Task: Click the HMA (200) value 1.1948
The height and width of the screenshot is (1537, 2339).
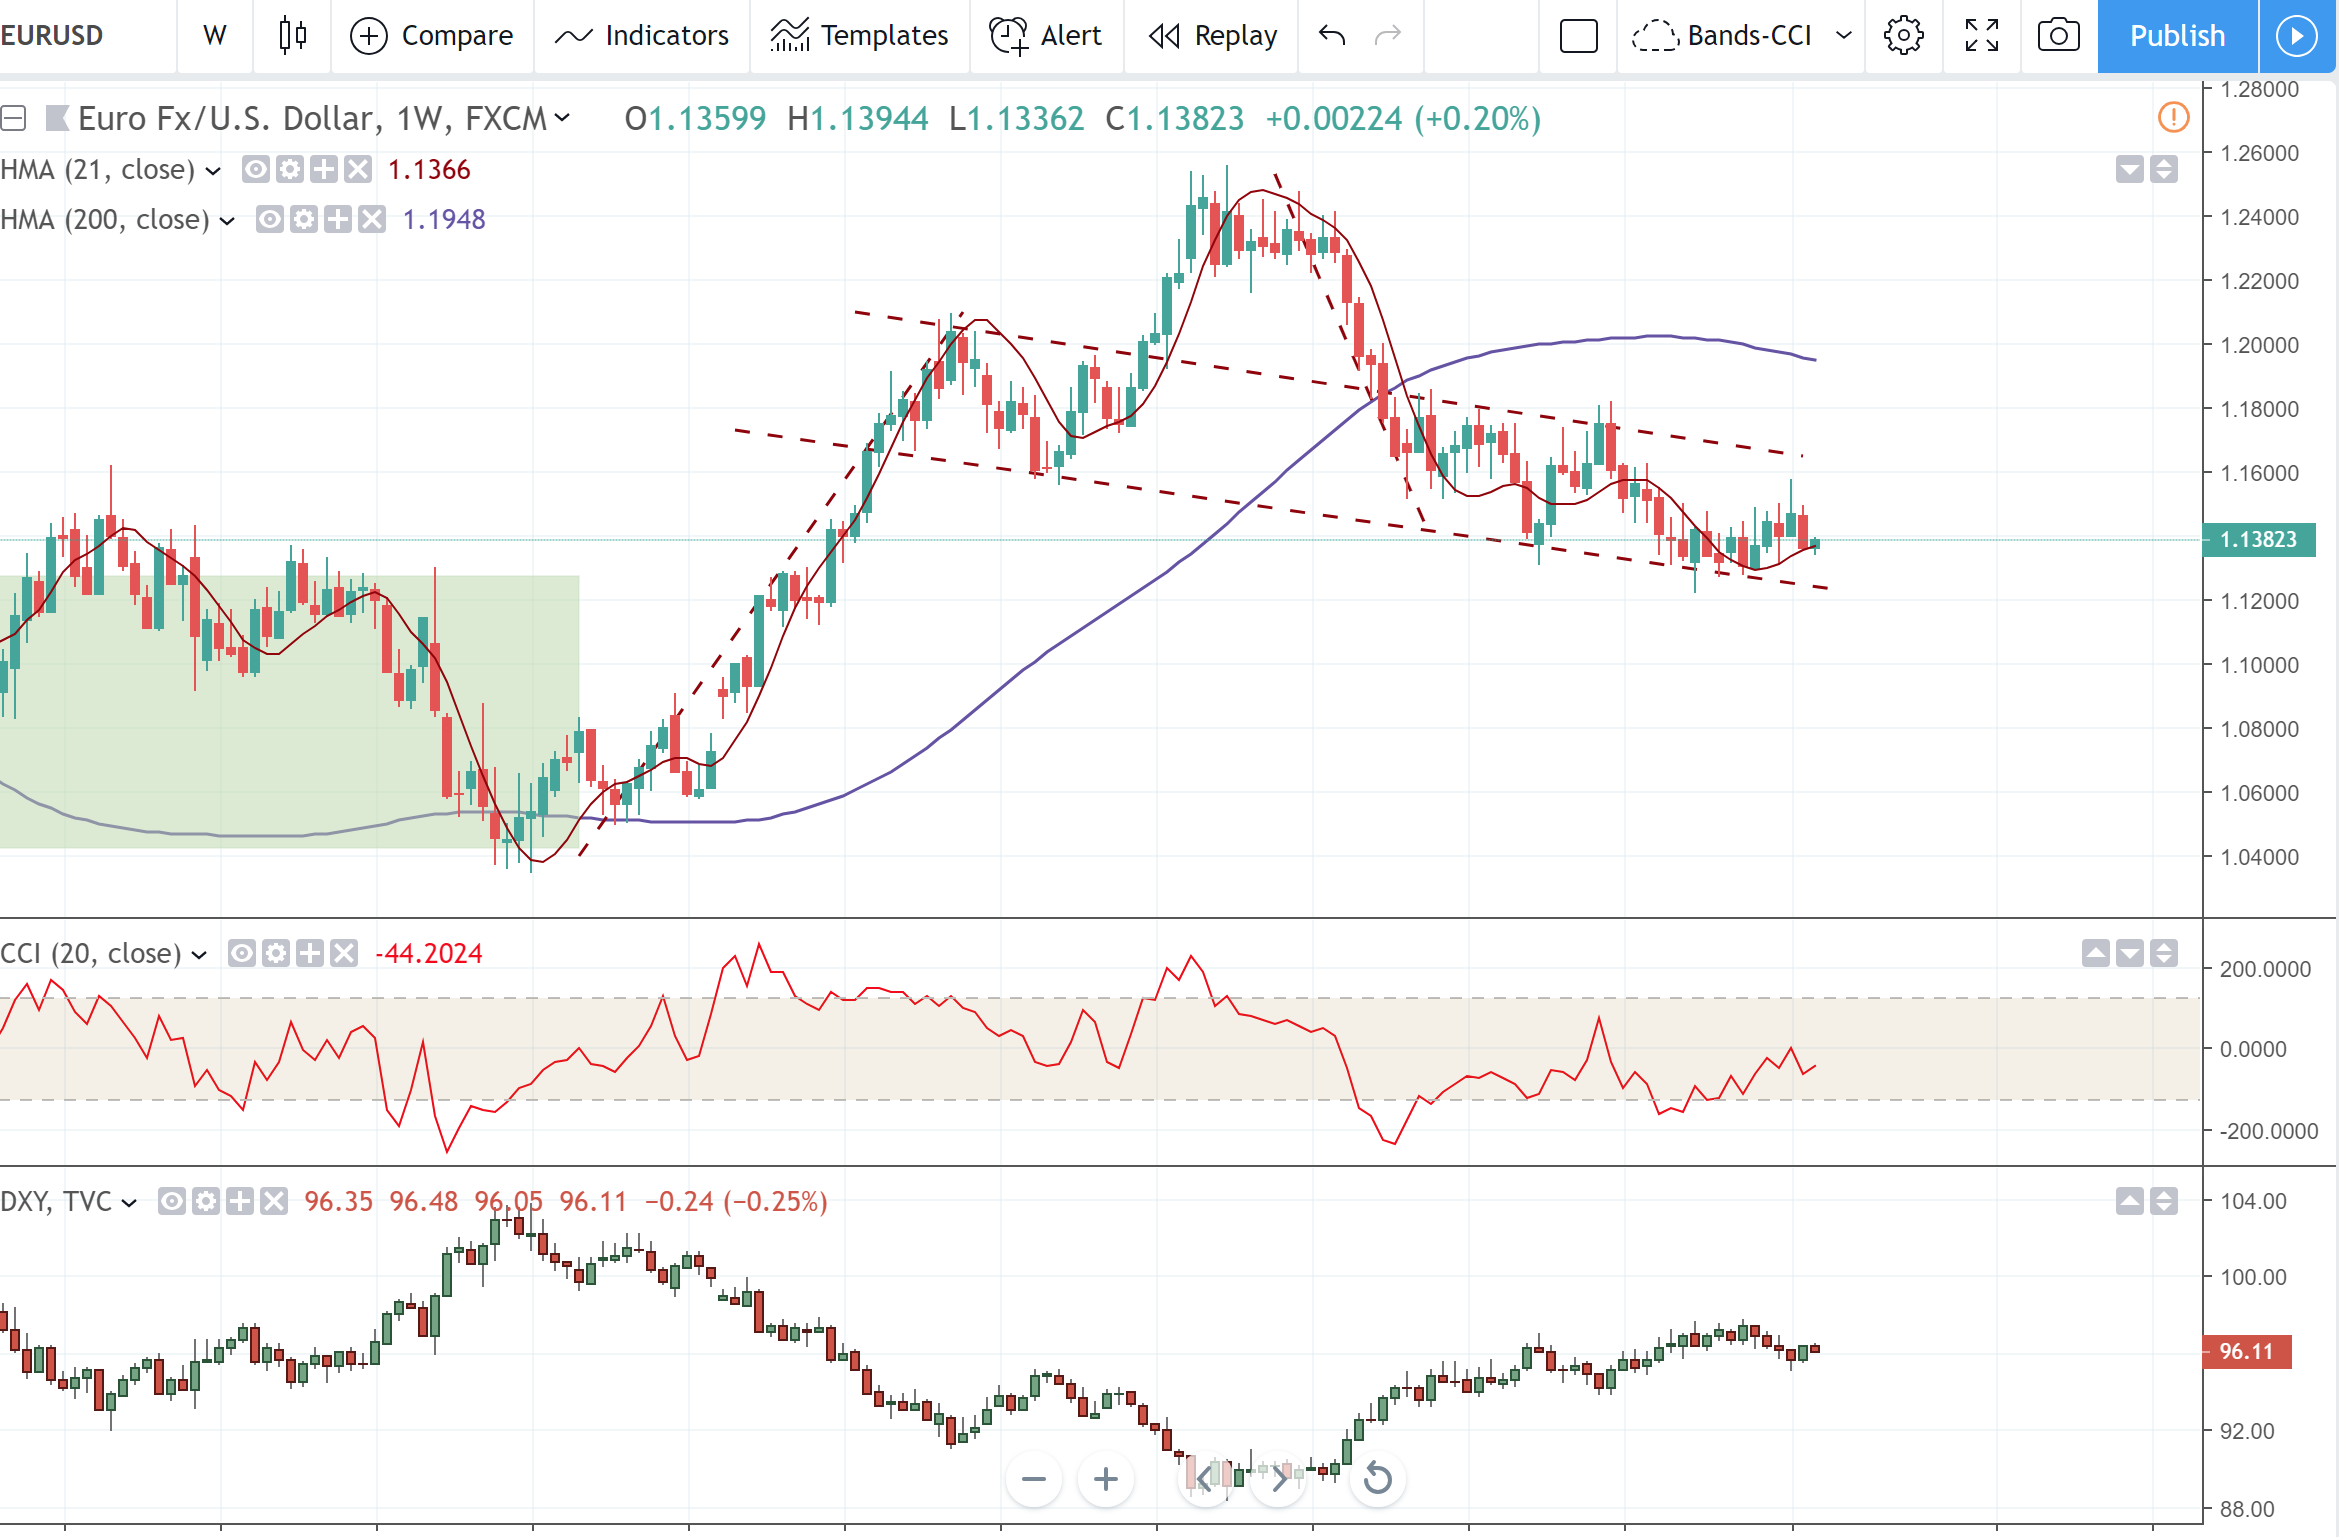Action: [x=444, y=219]
